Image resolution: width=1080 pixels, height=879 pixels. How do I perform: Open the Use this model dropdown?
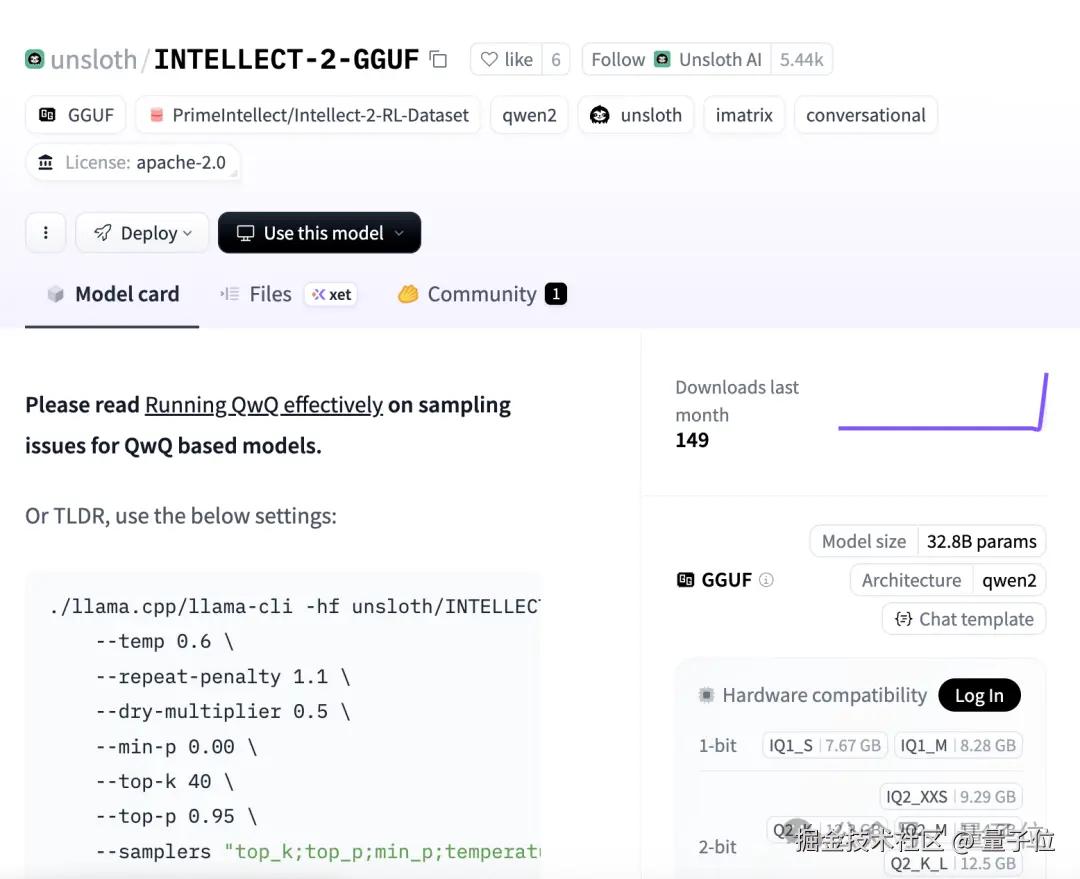click(x=319, y=233)
